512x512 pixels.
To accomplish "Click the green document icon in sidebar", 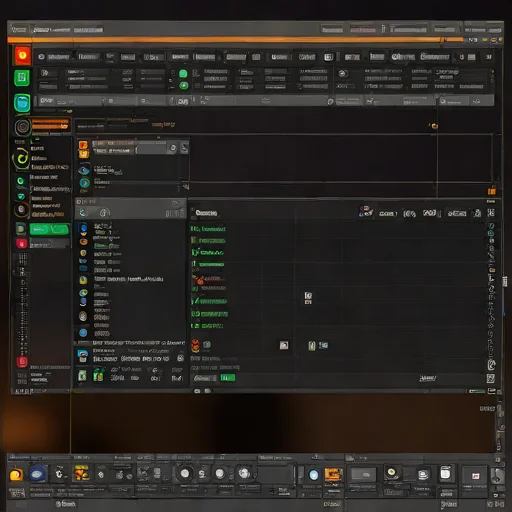I will pyautogui.click(x=22, y=78).
